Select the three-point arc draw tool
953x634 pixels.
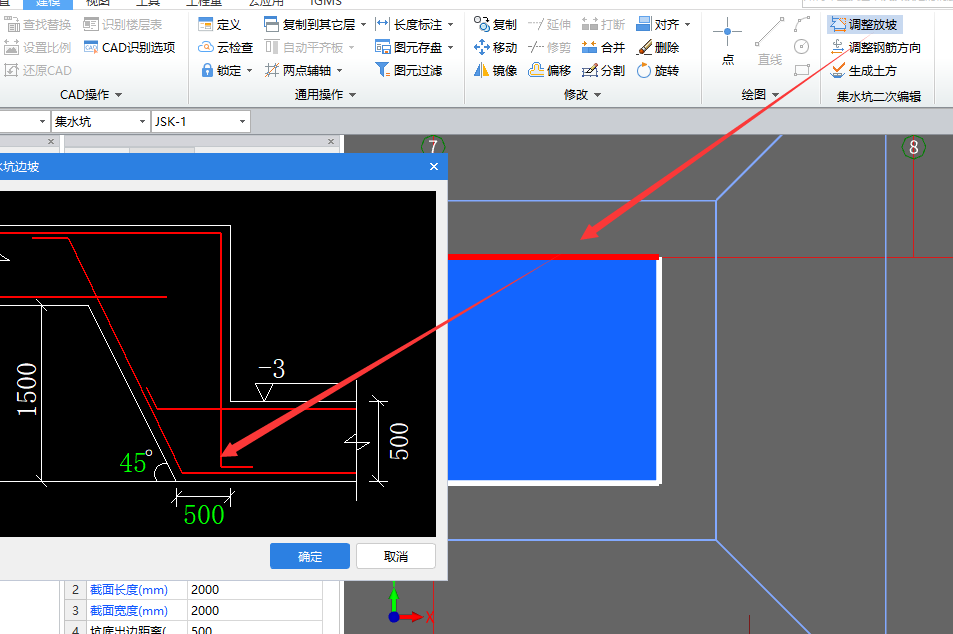(x=802, y=24)
